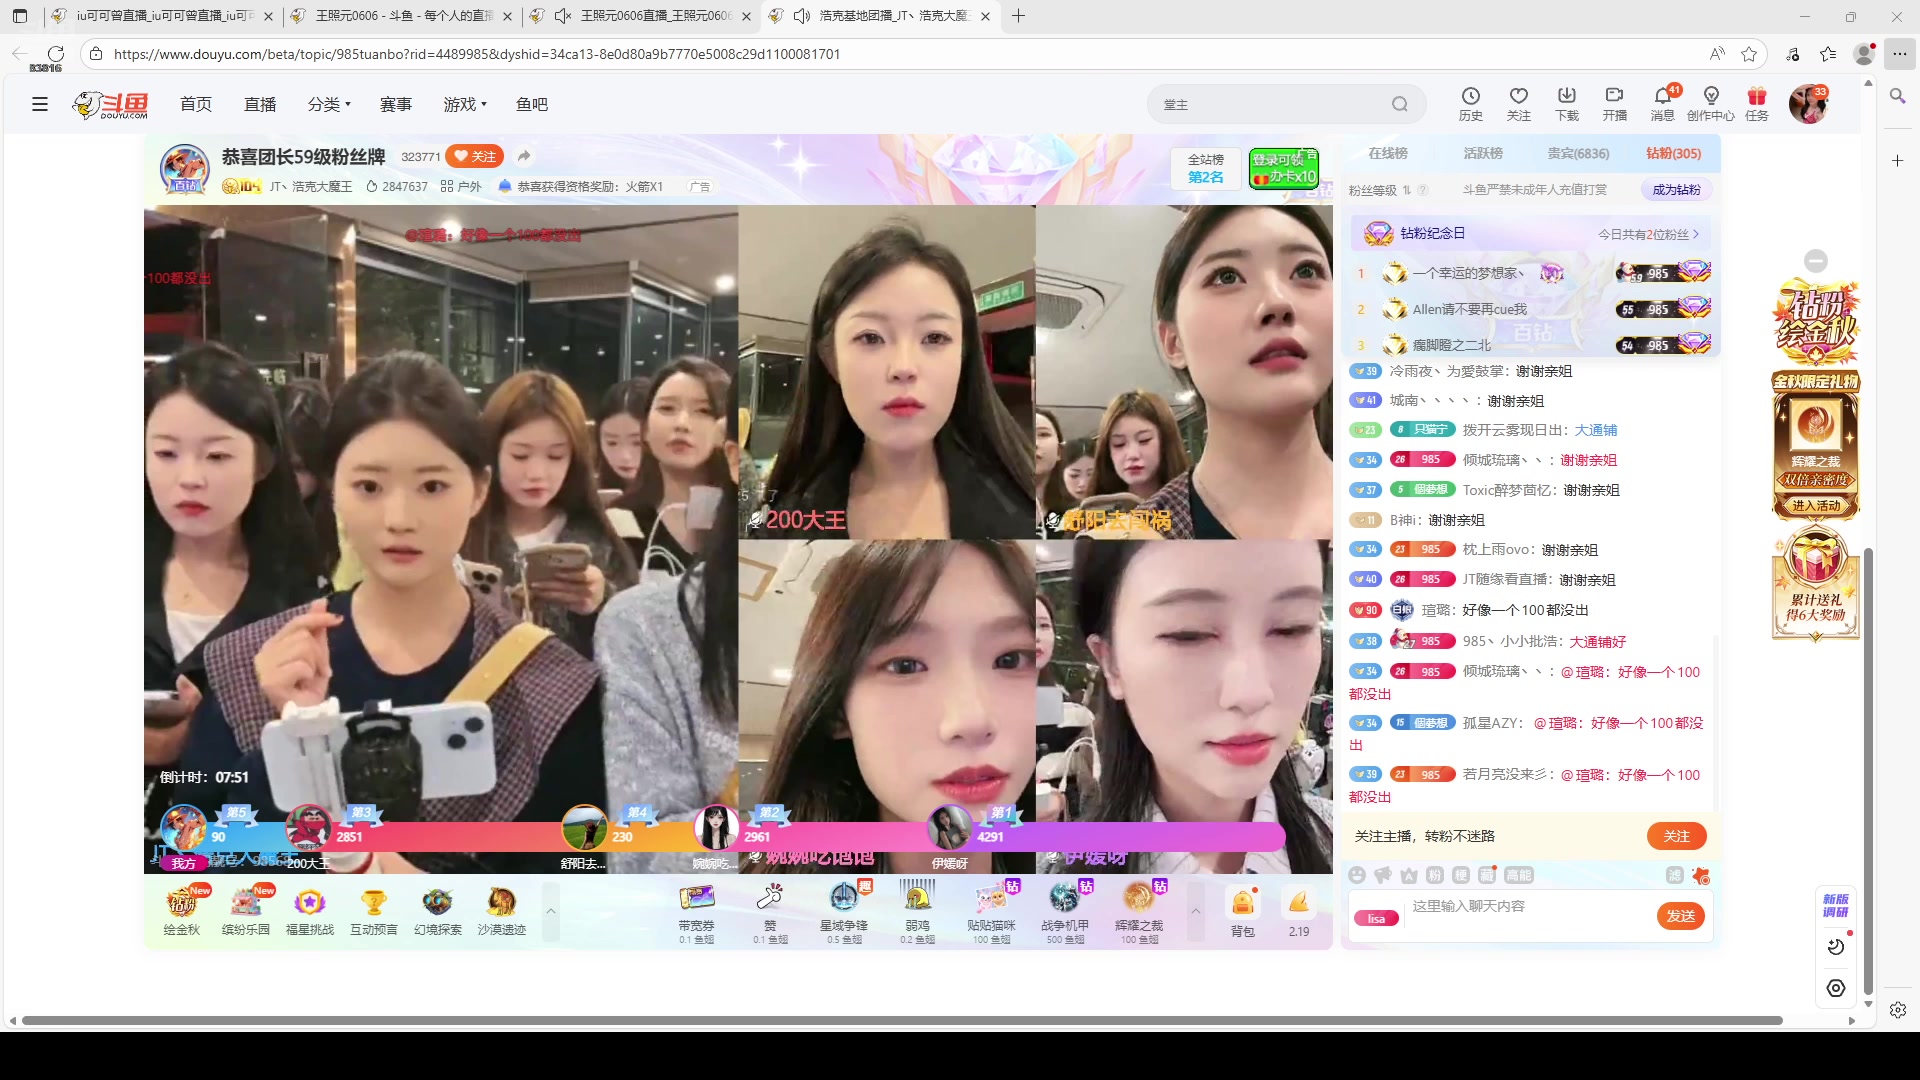
Task: Mute the 浩克基地团播 browser tab audio
Action: click(801, 16)
